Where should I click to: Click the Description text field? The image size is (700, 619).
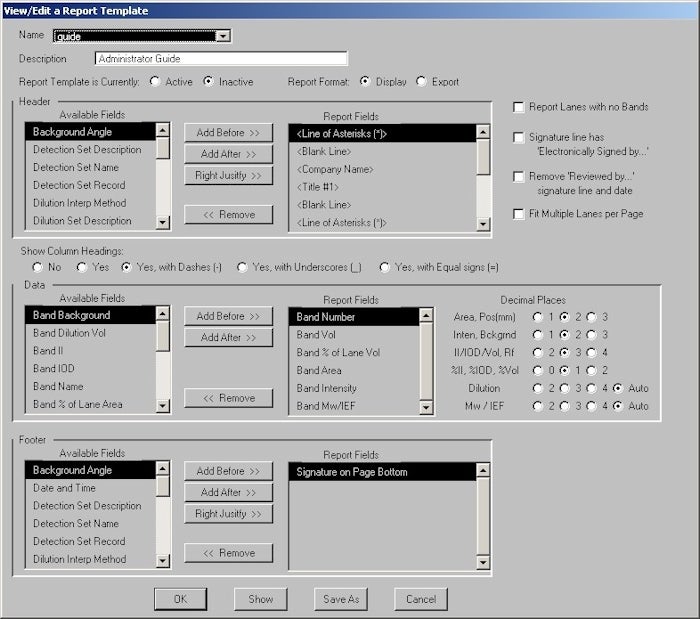tap(221, 59)
